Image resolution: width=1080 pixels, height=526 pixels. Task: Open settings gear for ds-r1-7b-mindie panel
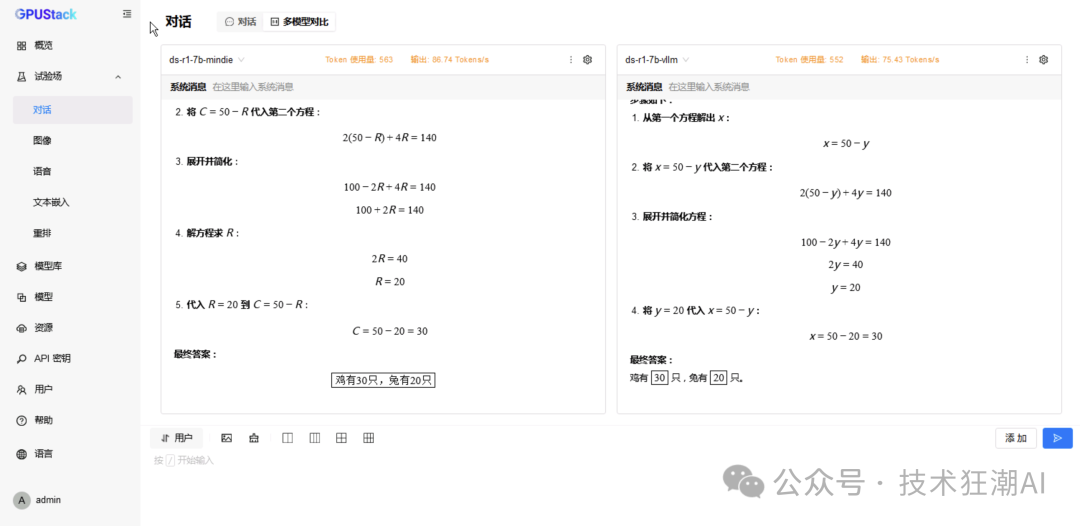click(588, 60)
